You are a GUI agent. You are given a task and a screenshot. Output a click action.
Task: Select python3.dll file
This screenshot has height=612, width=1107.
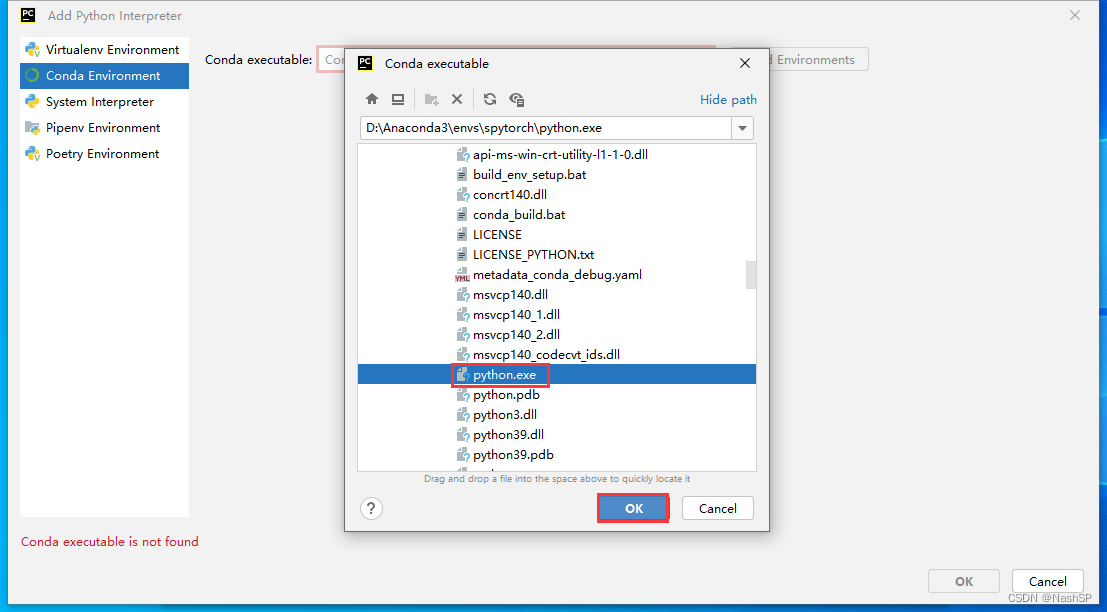505,414
